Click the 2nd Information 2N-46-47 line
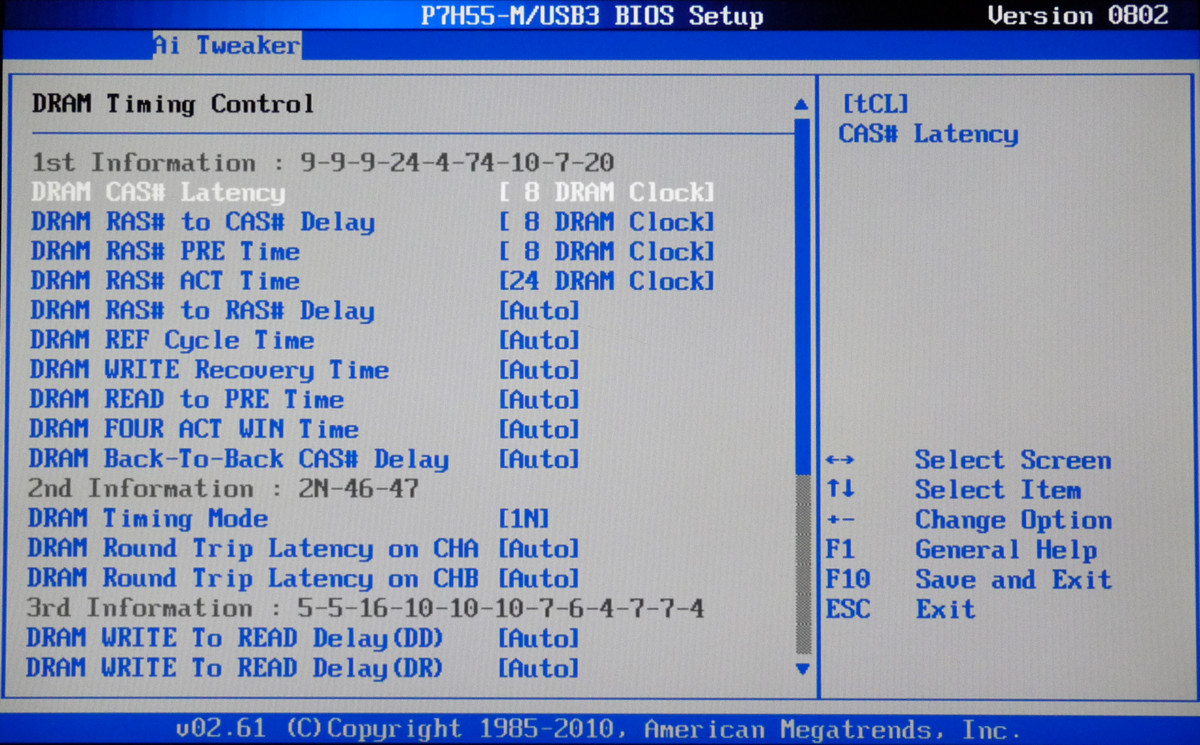The height and width of the screenshot is (745, 1200). click(224, 489)
